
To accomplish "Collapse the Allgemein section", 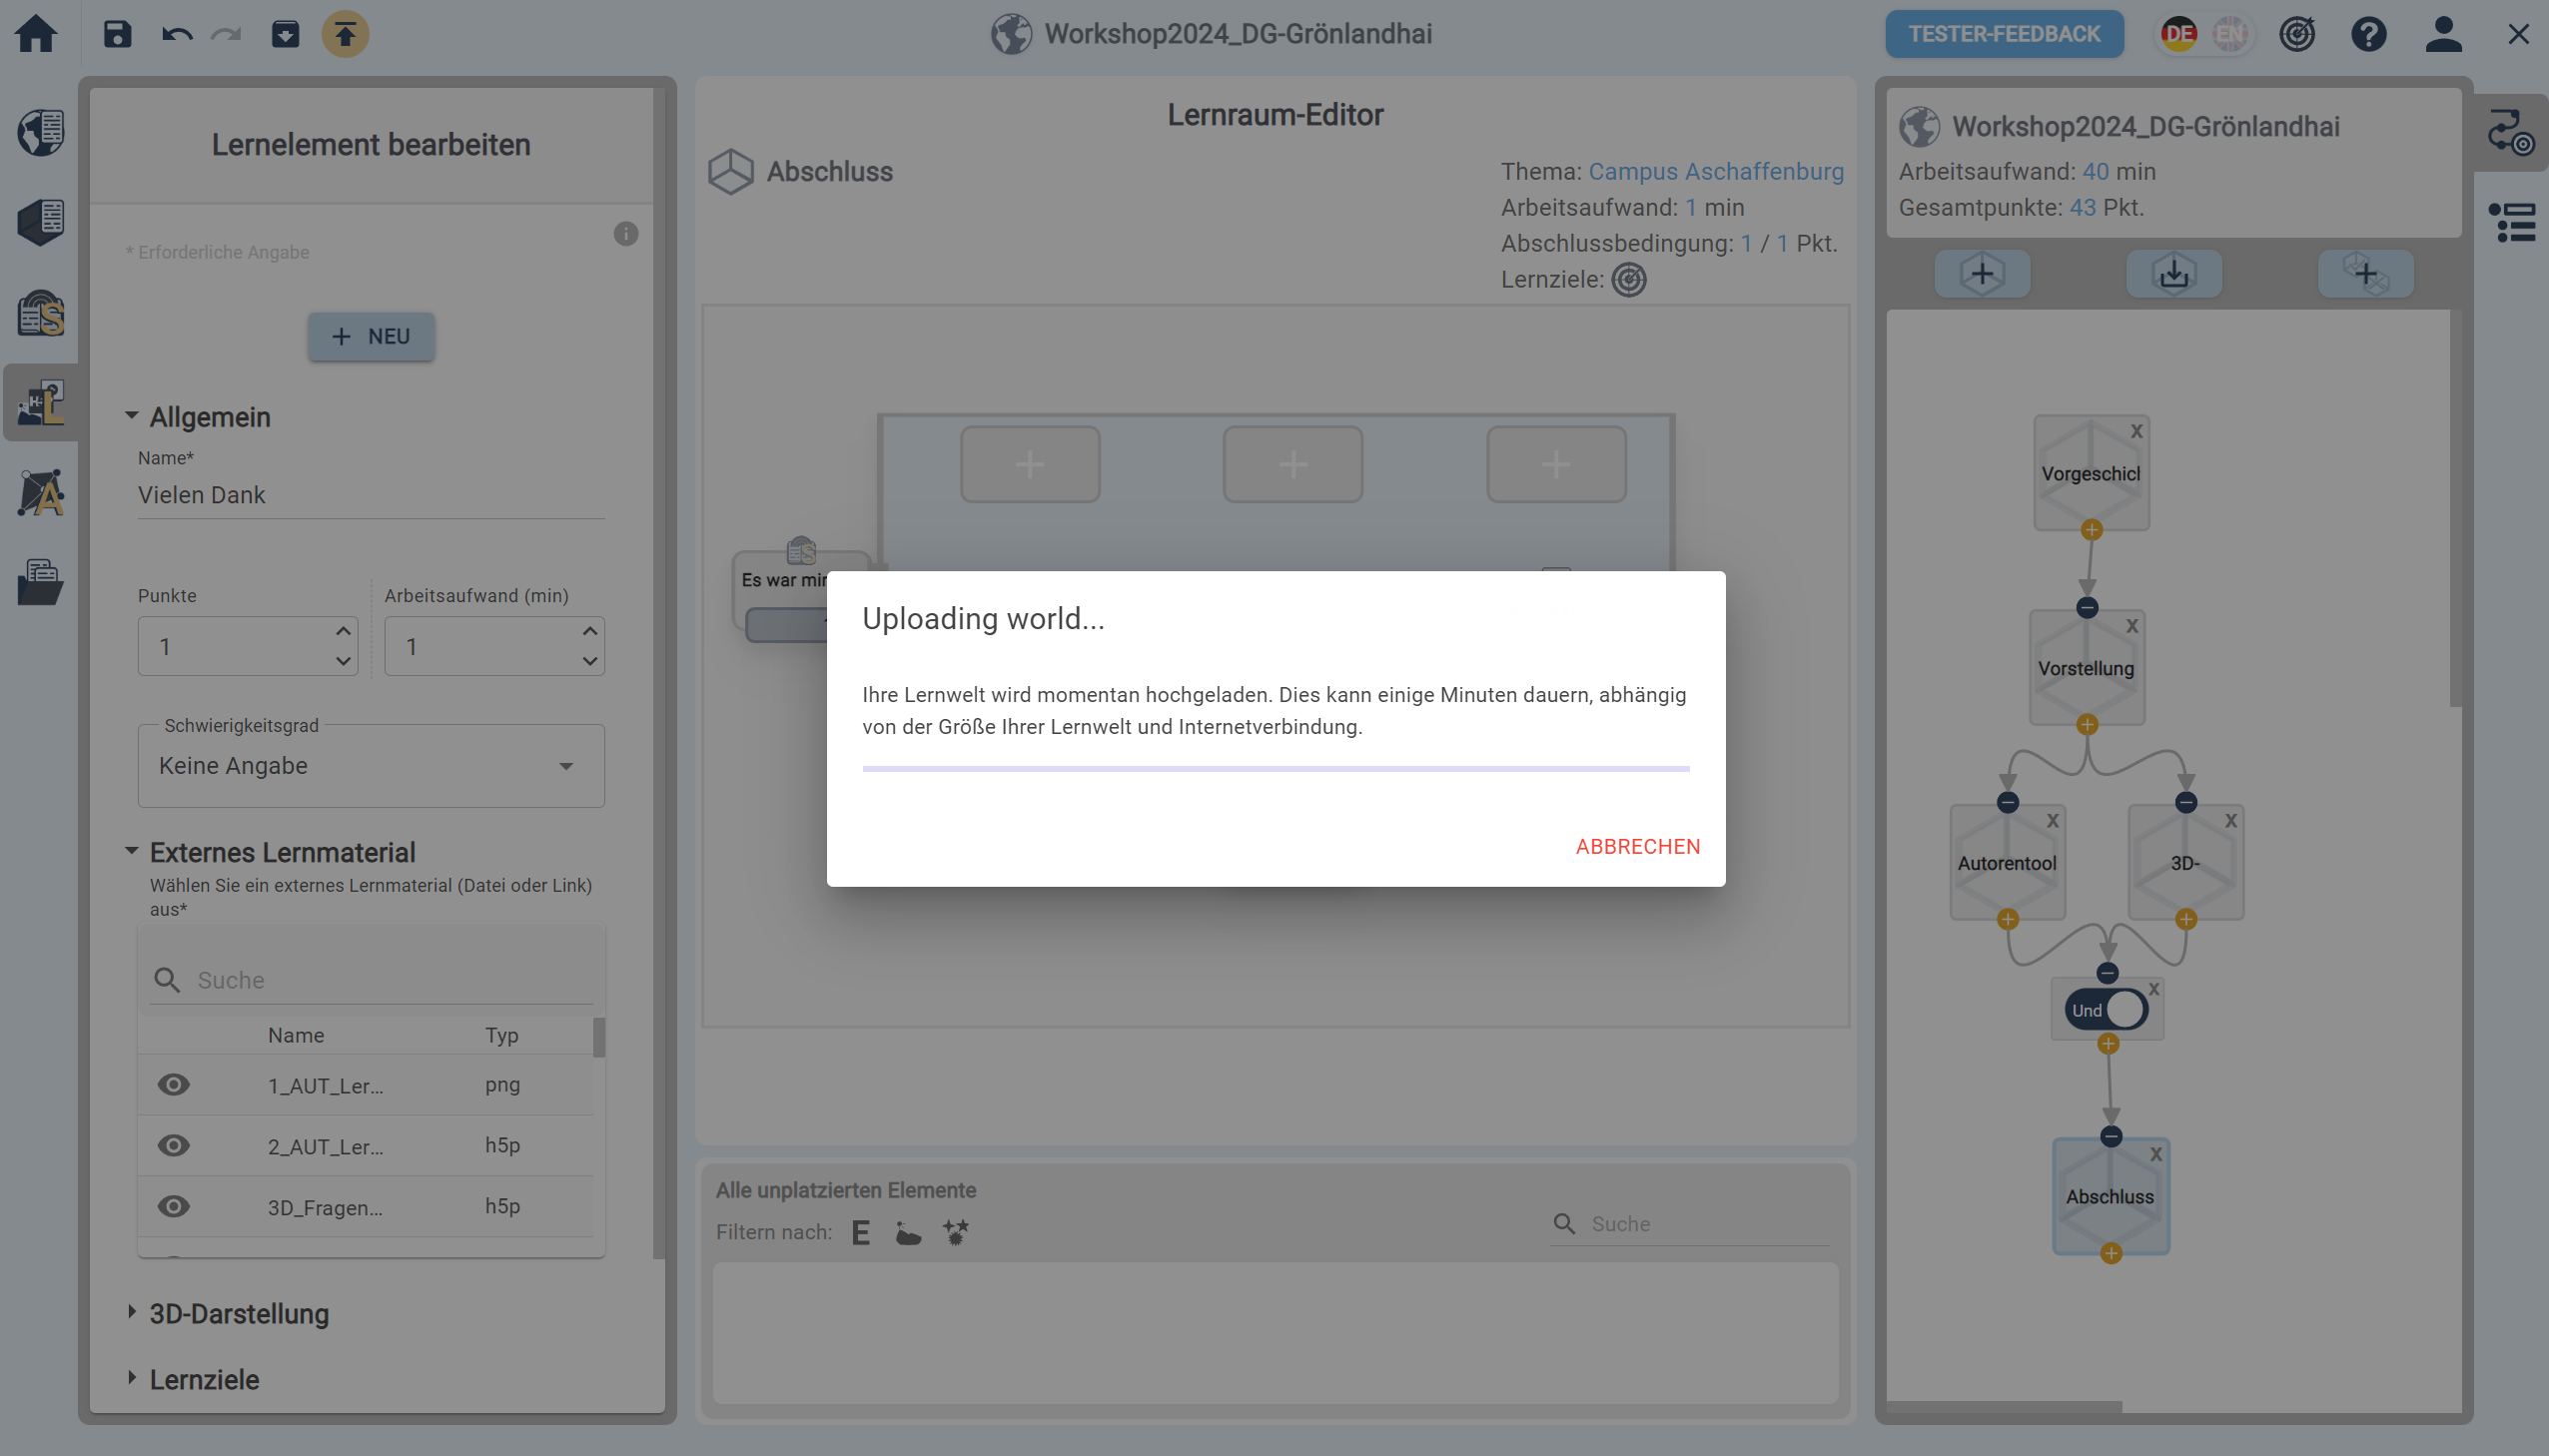I will coord(209,417).
